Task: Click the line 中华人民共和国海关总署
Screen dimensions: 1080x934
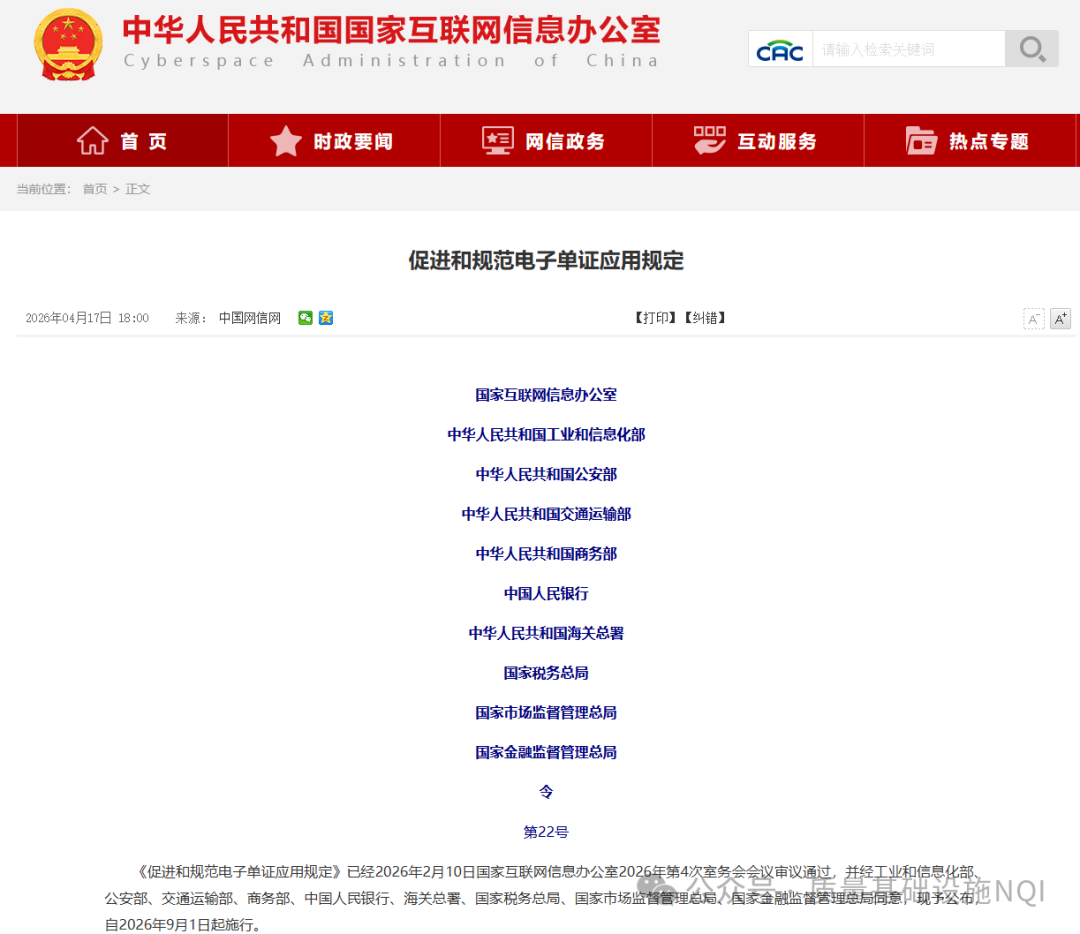Action: [x=546, y=633]
